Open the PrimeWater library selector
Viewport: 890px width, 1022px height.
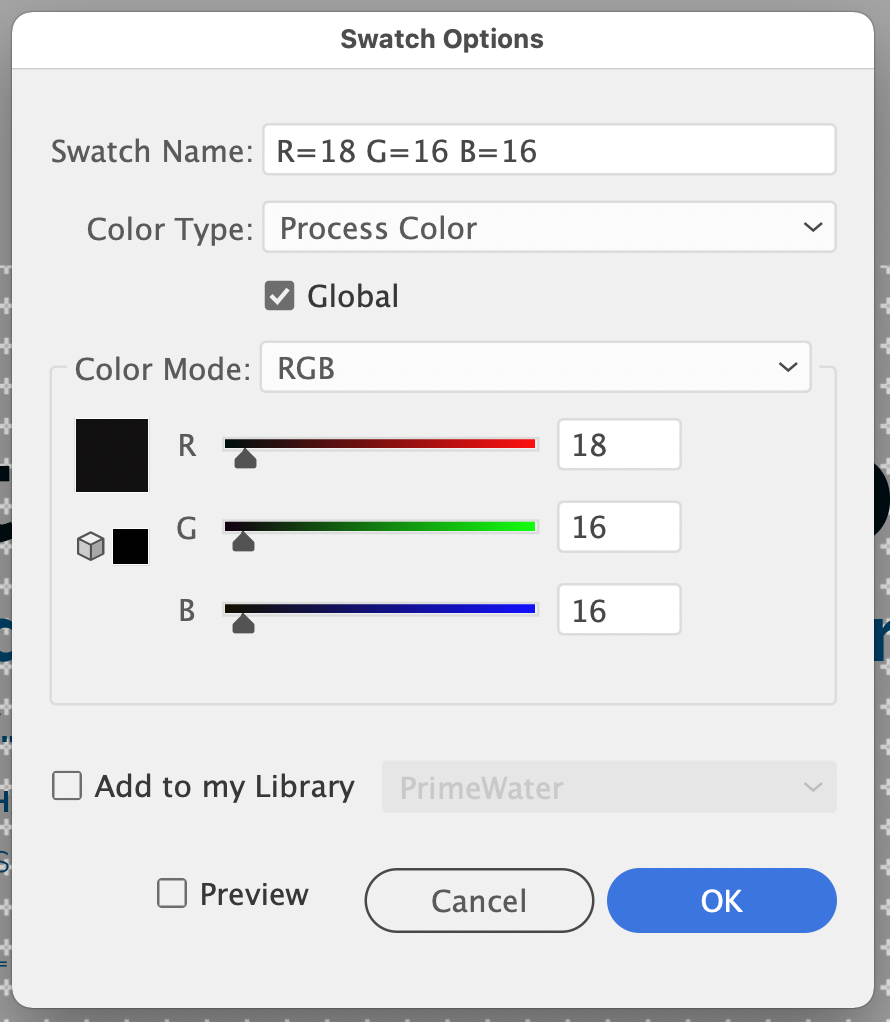coord(609,787)
